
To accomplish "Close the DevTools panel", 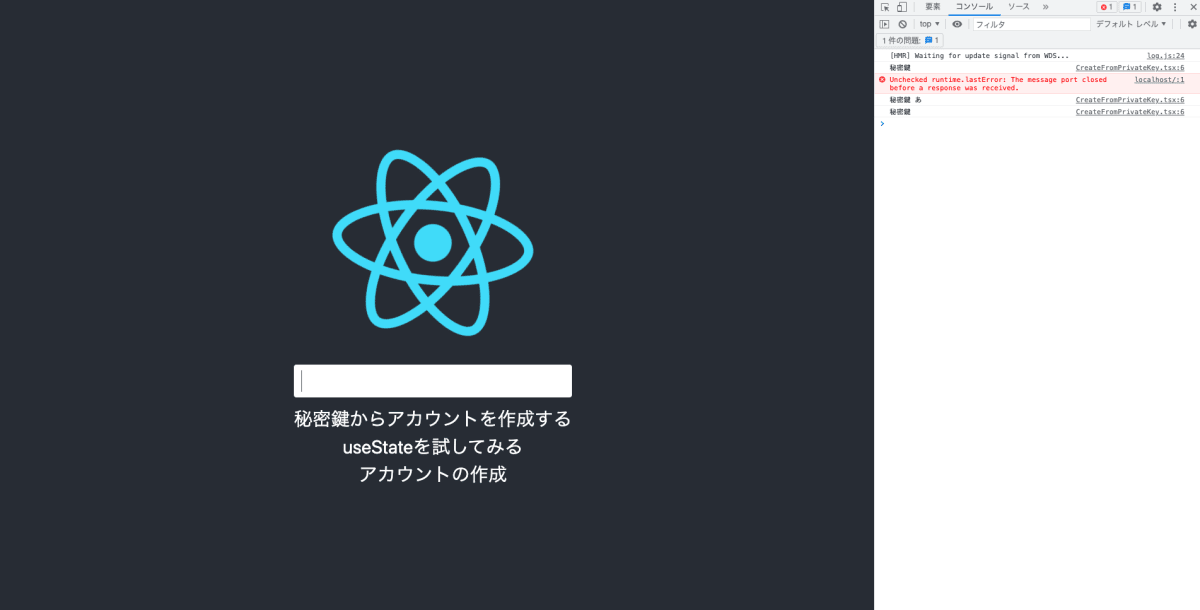I will (1191, 7).
